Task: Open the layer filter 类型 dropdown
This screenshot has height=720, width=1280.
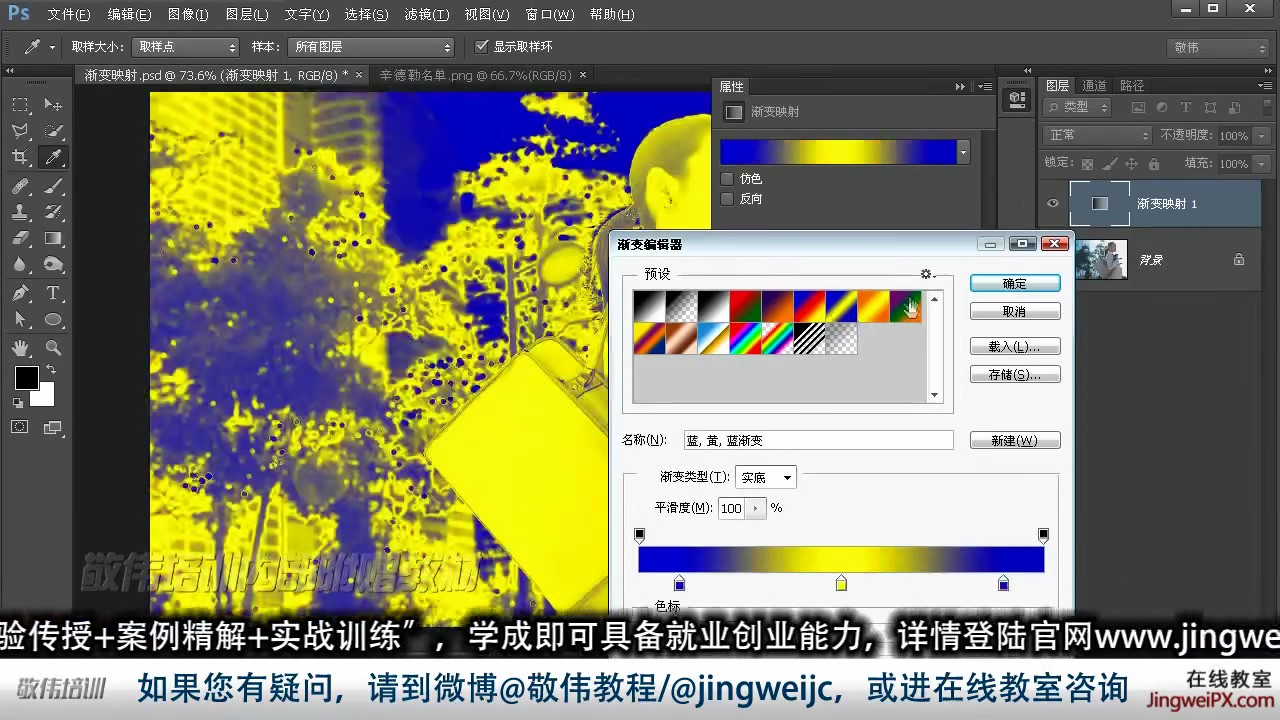Action: click(1077, 107)
